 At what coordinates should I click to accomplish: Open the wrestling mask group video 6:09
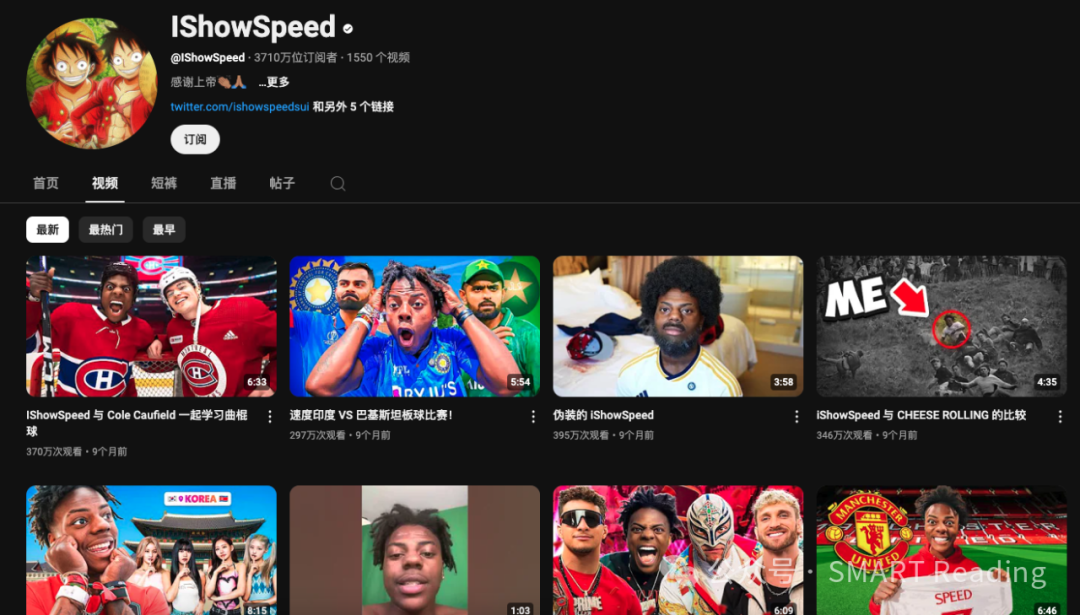point(678,550)
